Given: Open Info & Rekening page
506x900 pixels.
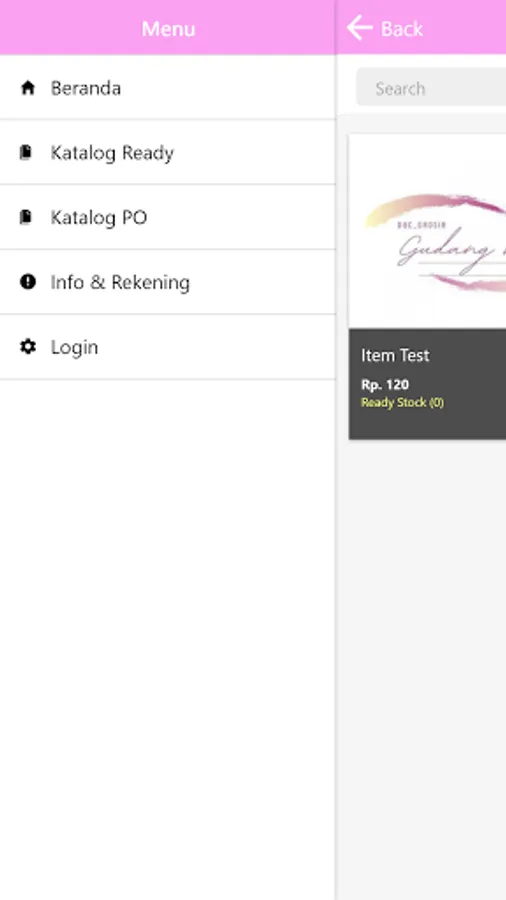Looking at the screenshot, I should tap(168, 282).
